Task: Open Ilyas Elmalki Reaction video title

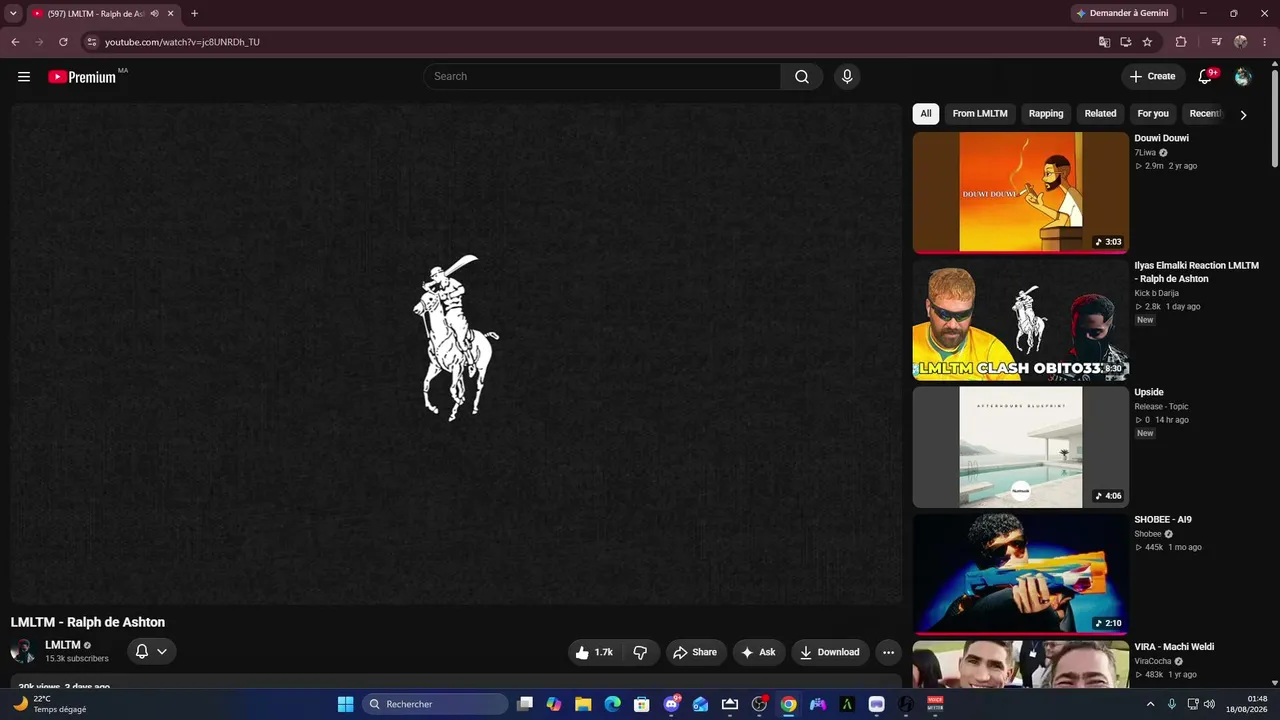Action: (1196, 272)
